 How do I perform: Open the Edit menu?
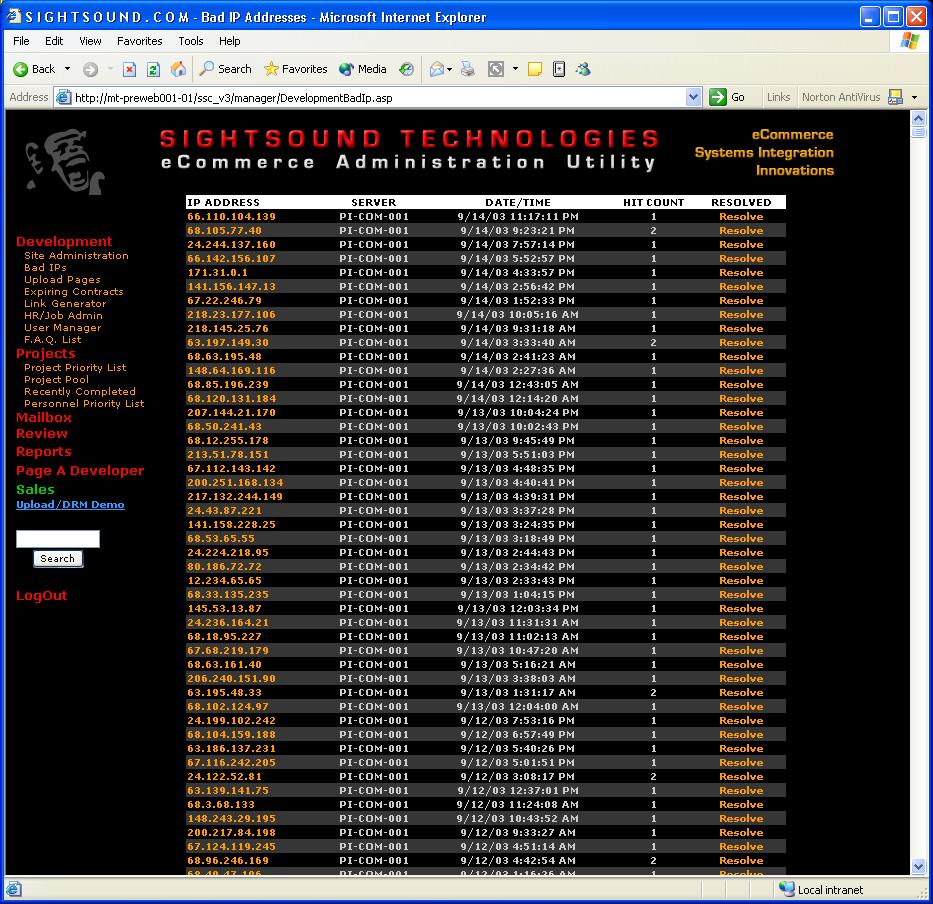[54, 41]
